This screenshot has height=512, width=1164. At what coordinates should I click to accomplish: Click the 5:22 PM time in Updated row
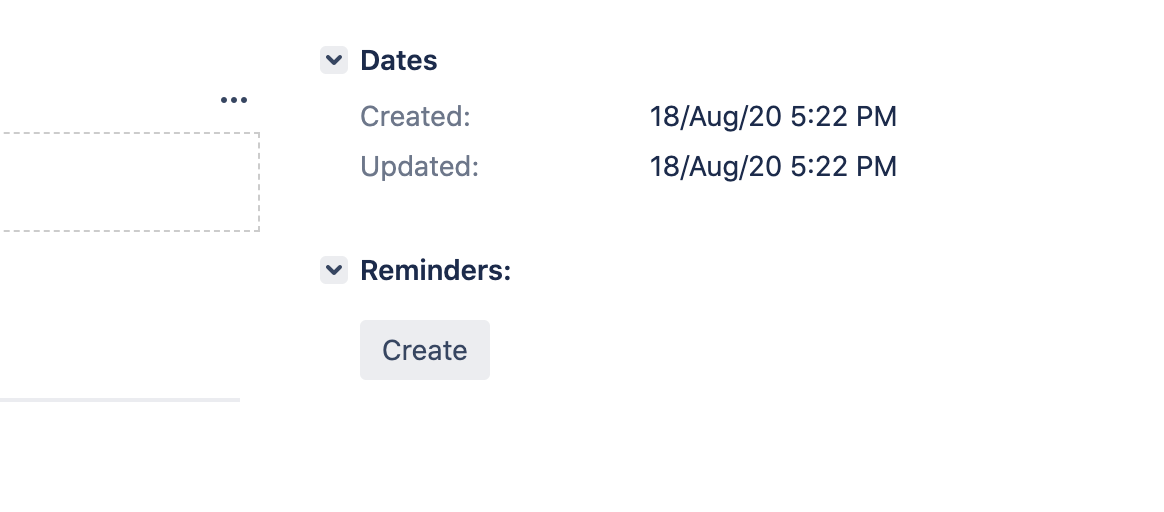pyautogui.click(x=843, y=167)
